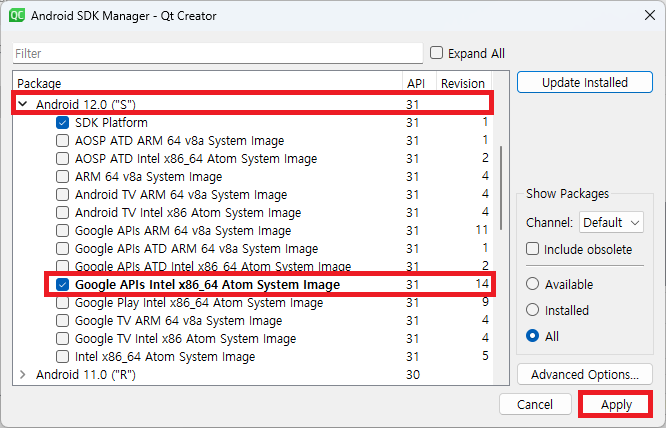Viewport: 666px width, 428px height.
Task: Collapse the Android 12.0 ("S") tree node
Action: (x=23, y=104)
